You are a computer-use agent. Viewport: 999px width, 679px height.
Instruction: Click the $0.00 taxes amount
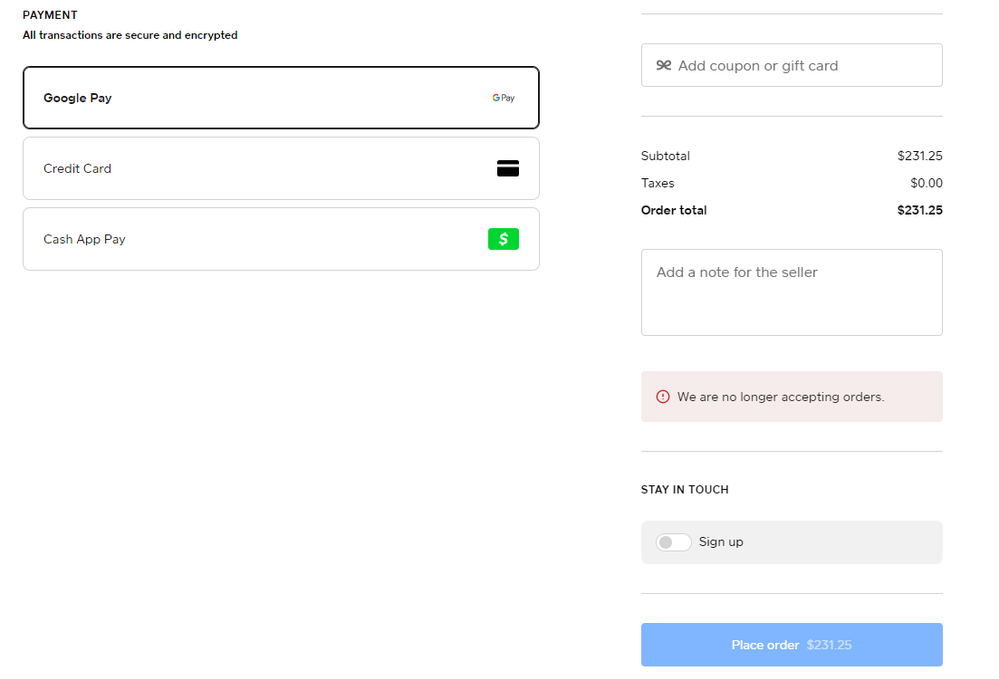(926, 183)
